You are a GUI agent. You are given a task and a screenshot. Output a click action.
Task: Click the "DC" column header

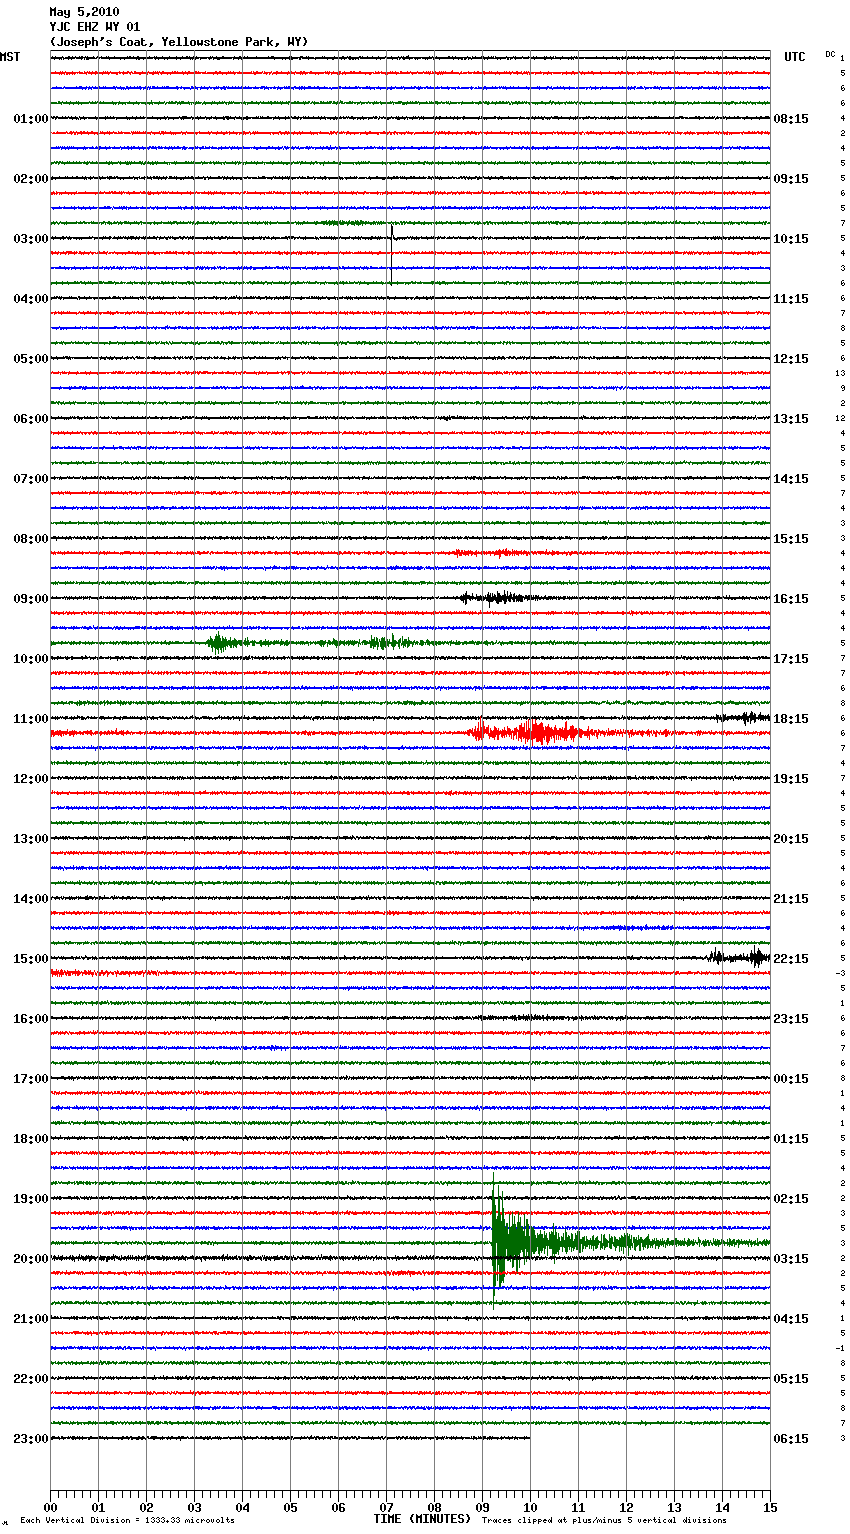coord(830,54)
